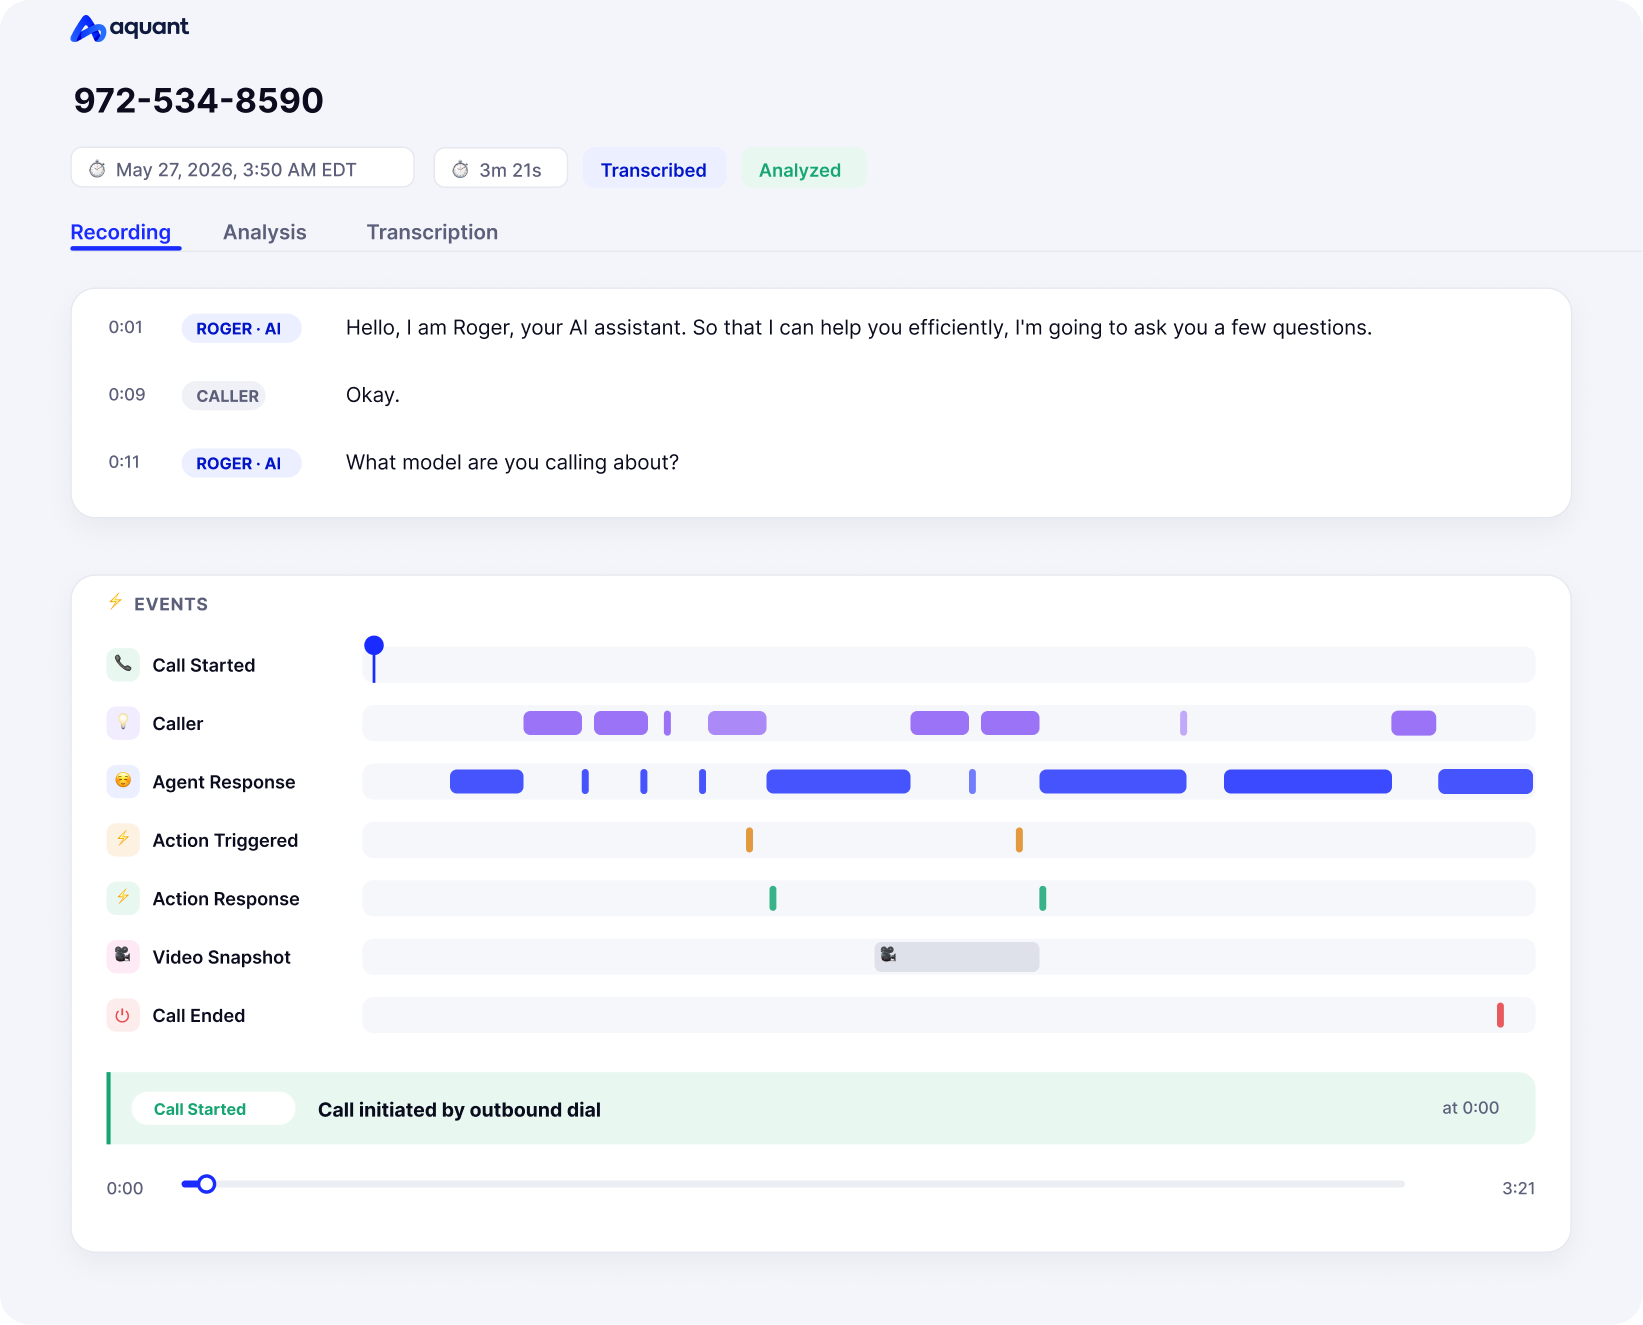Click the first green Action Response marker
The height and width of the screenshot is (1325, 1643).
773,898
